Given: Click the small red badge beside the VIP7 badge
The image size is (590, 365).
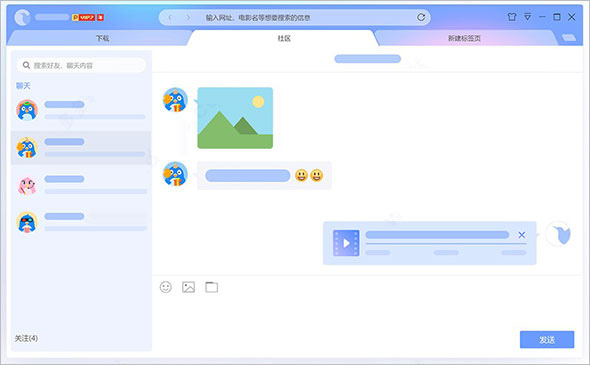Looking at the screenshot, I should pyautogui.click(x=100, y=17).
